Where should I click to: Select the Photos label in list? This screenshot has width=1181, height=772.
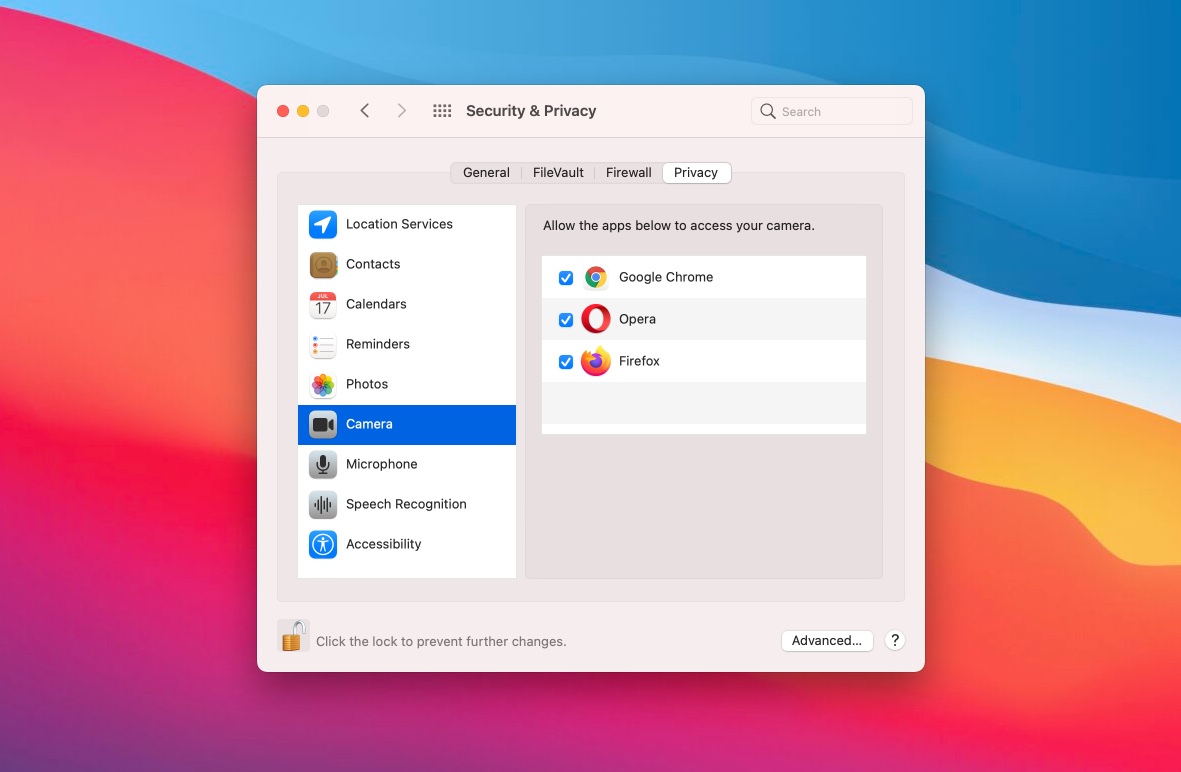coord(367,383)
